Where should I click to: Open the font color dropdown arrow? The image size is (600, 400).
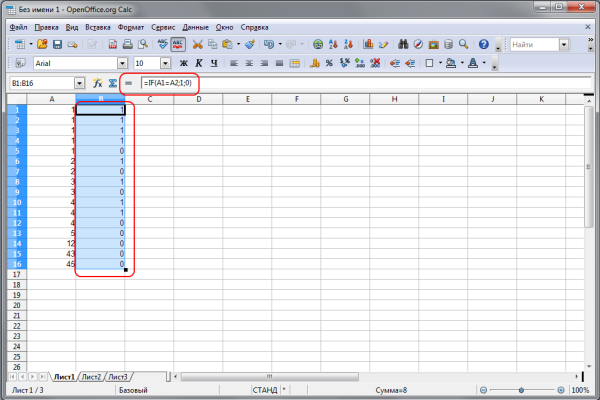(484, 63)
